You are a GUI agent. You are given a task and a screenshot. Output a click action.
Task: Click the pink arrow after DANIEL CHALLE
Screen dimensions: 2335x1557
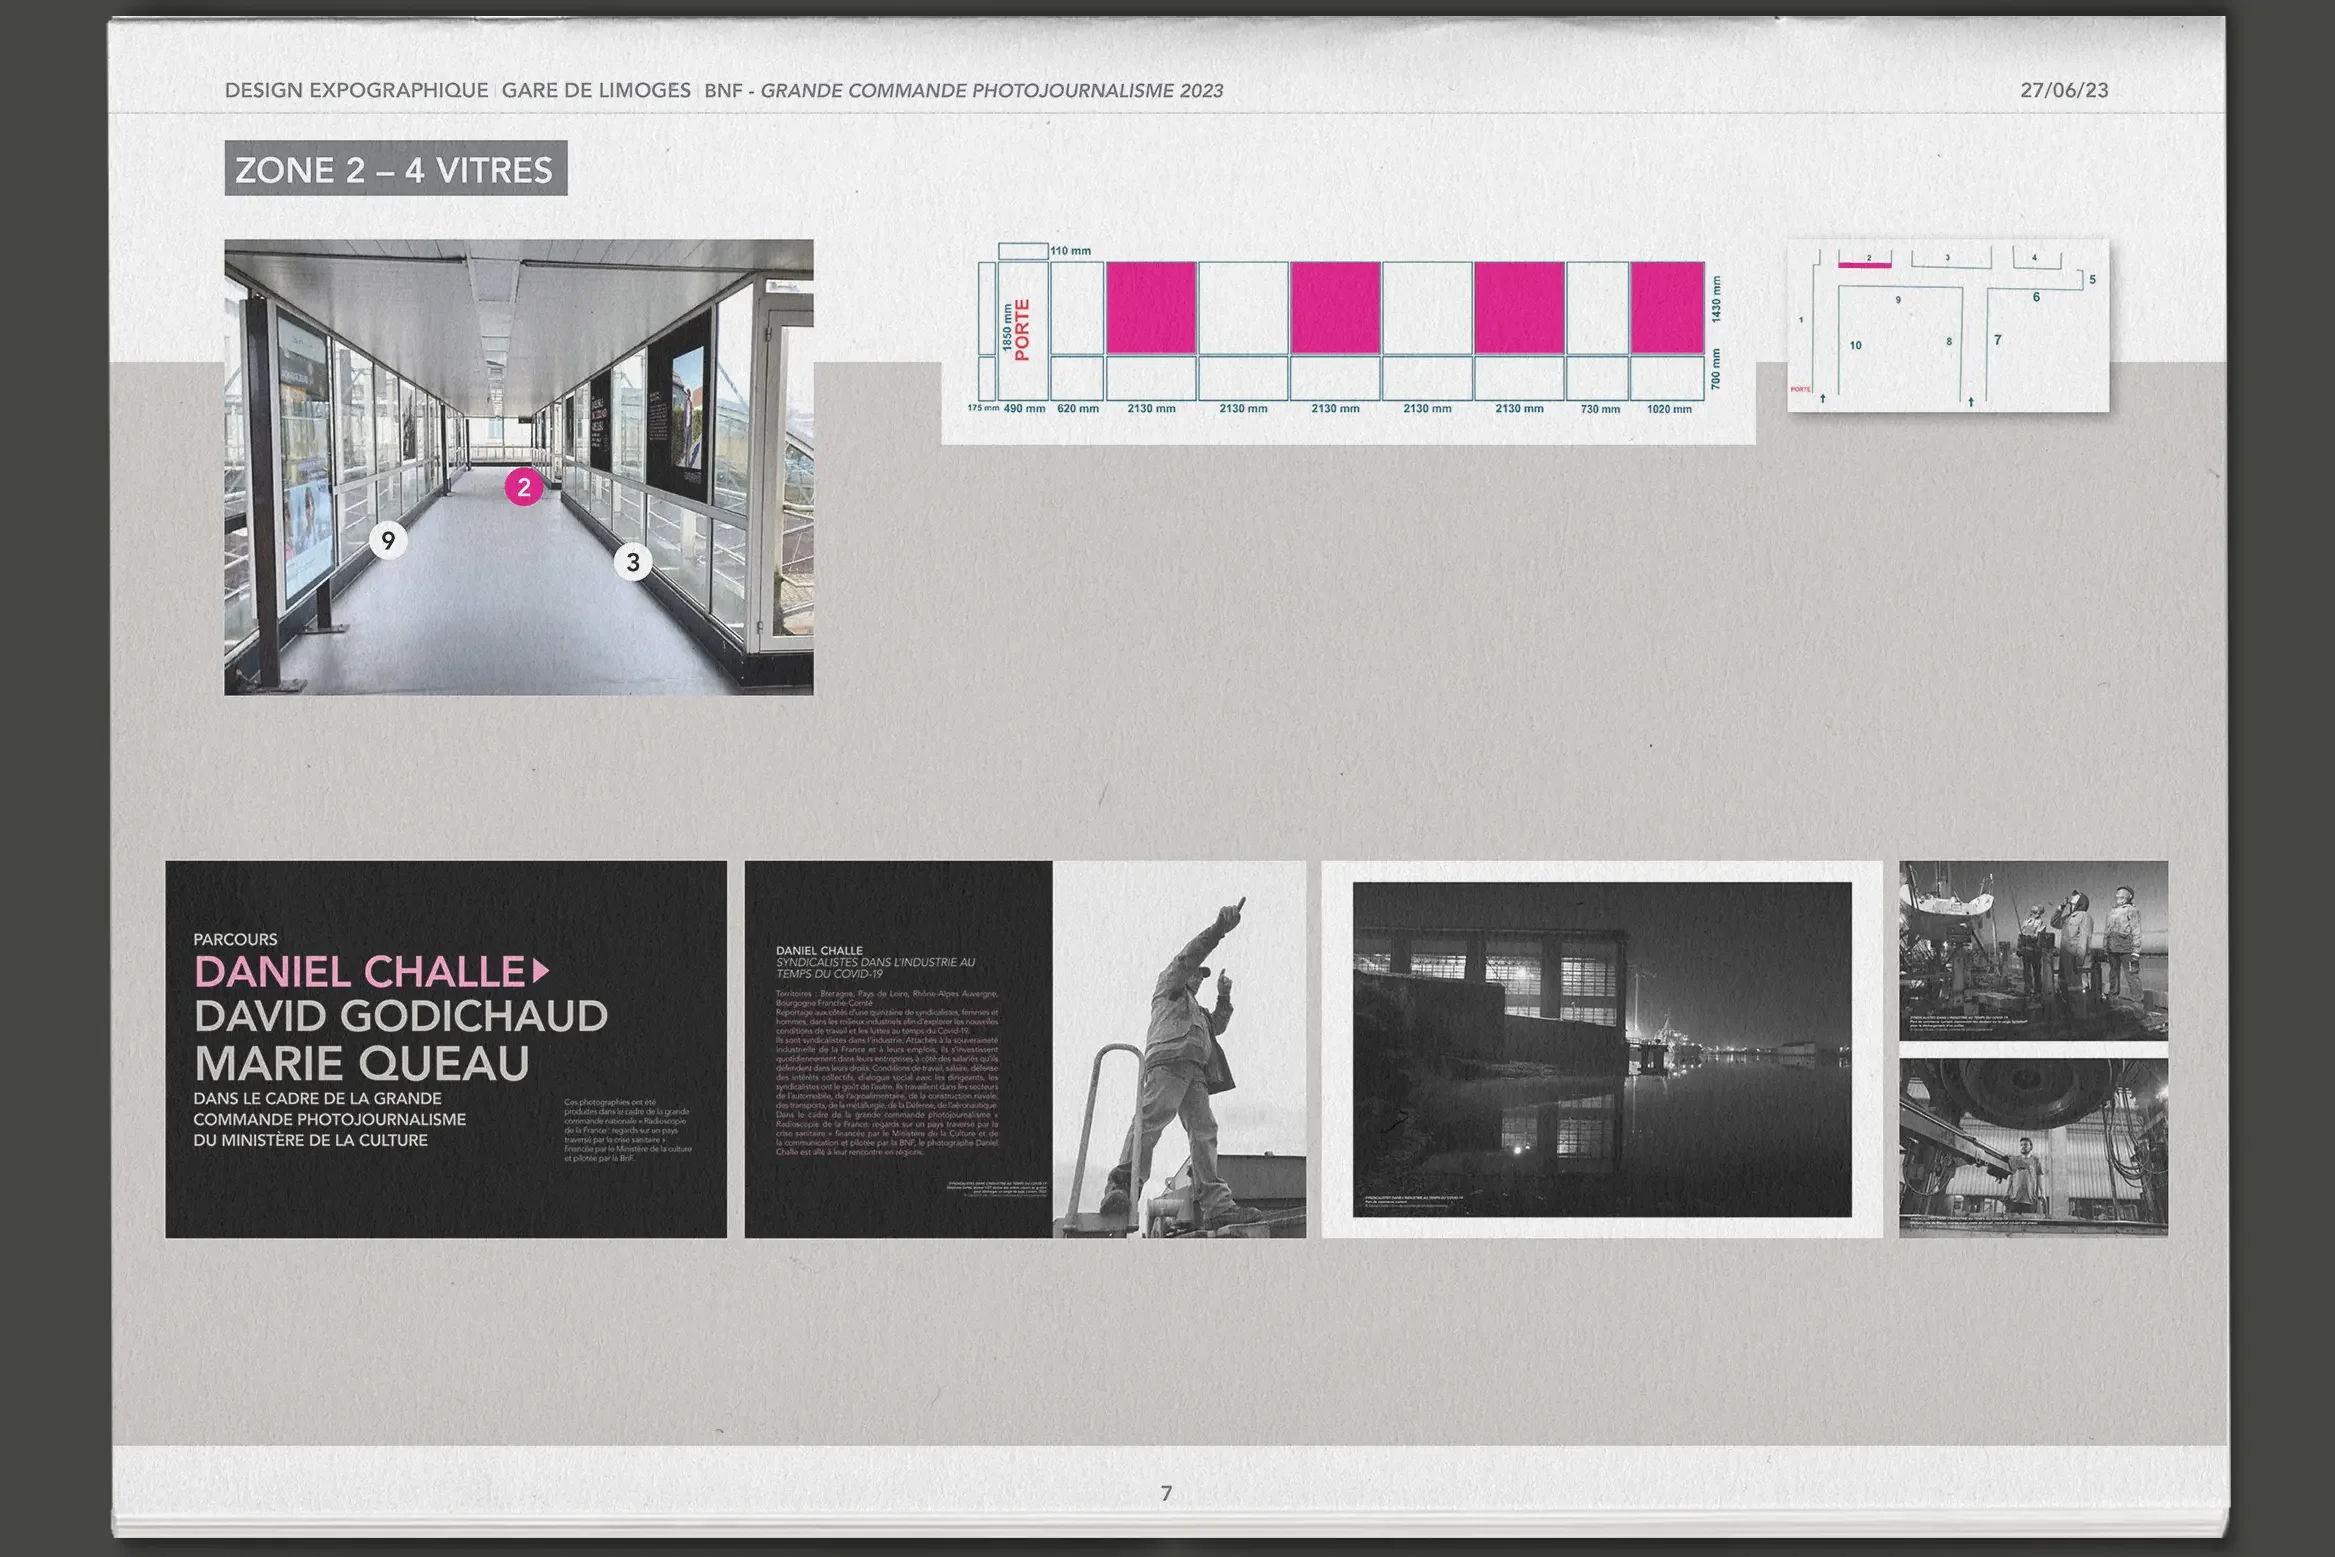[541, 970]
